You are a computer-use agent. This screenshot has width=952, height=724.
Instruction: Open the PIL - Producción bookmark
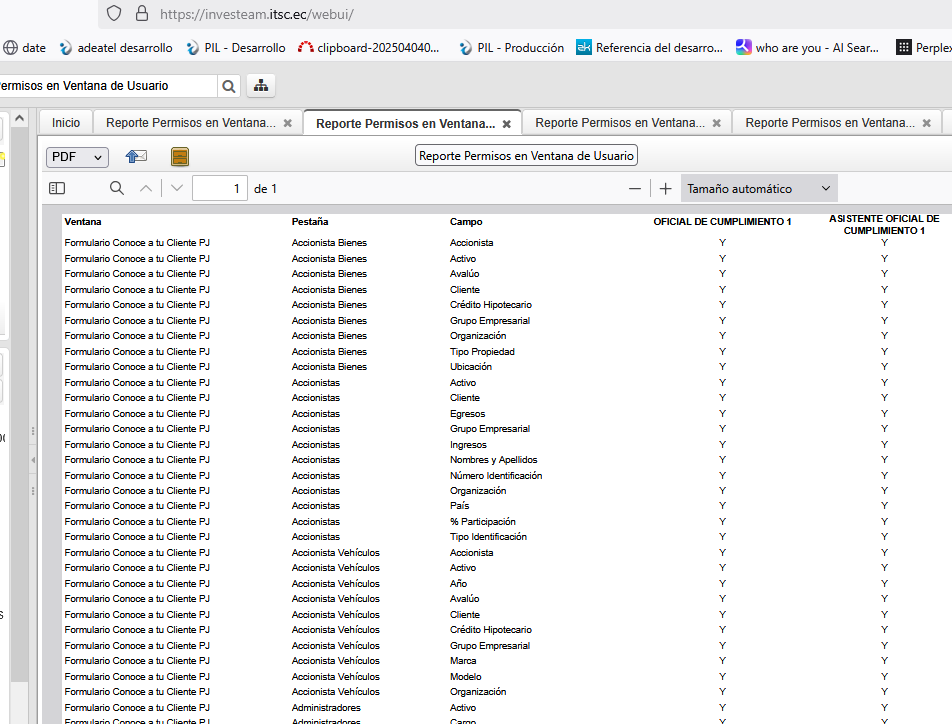coord(510,47)
